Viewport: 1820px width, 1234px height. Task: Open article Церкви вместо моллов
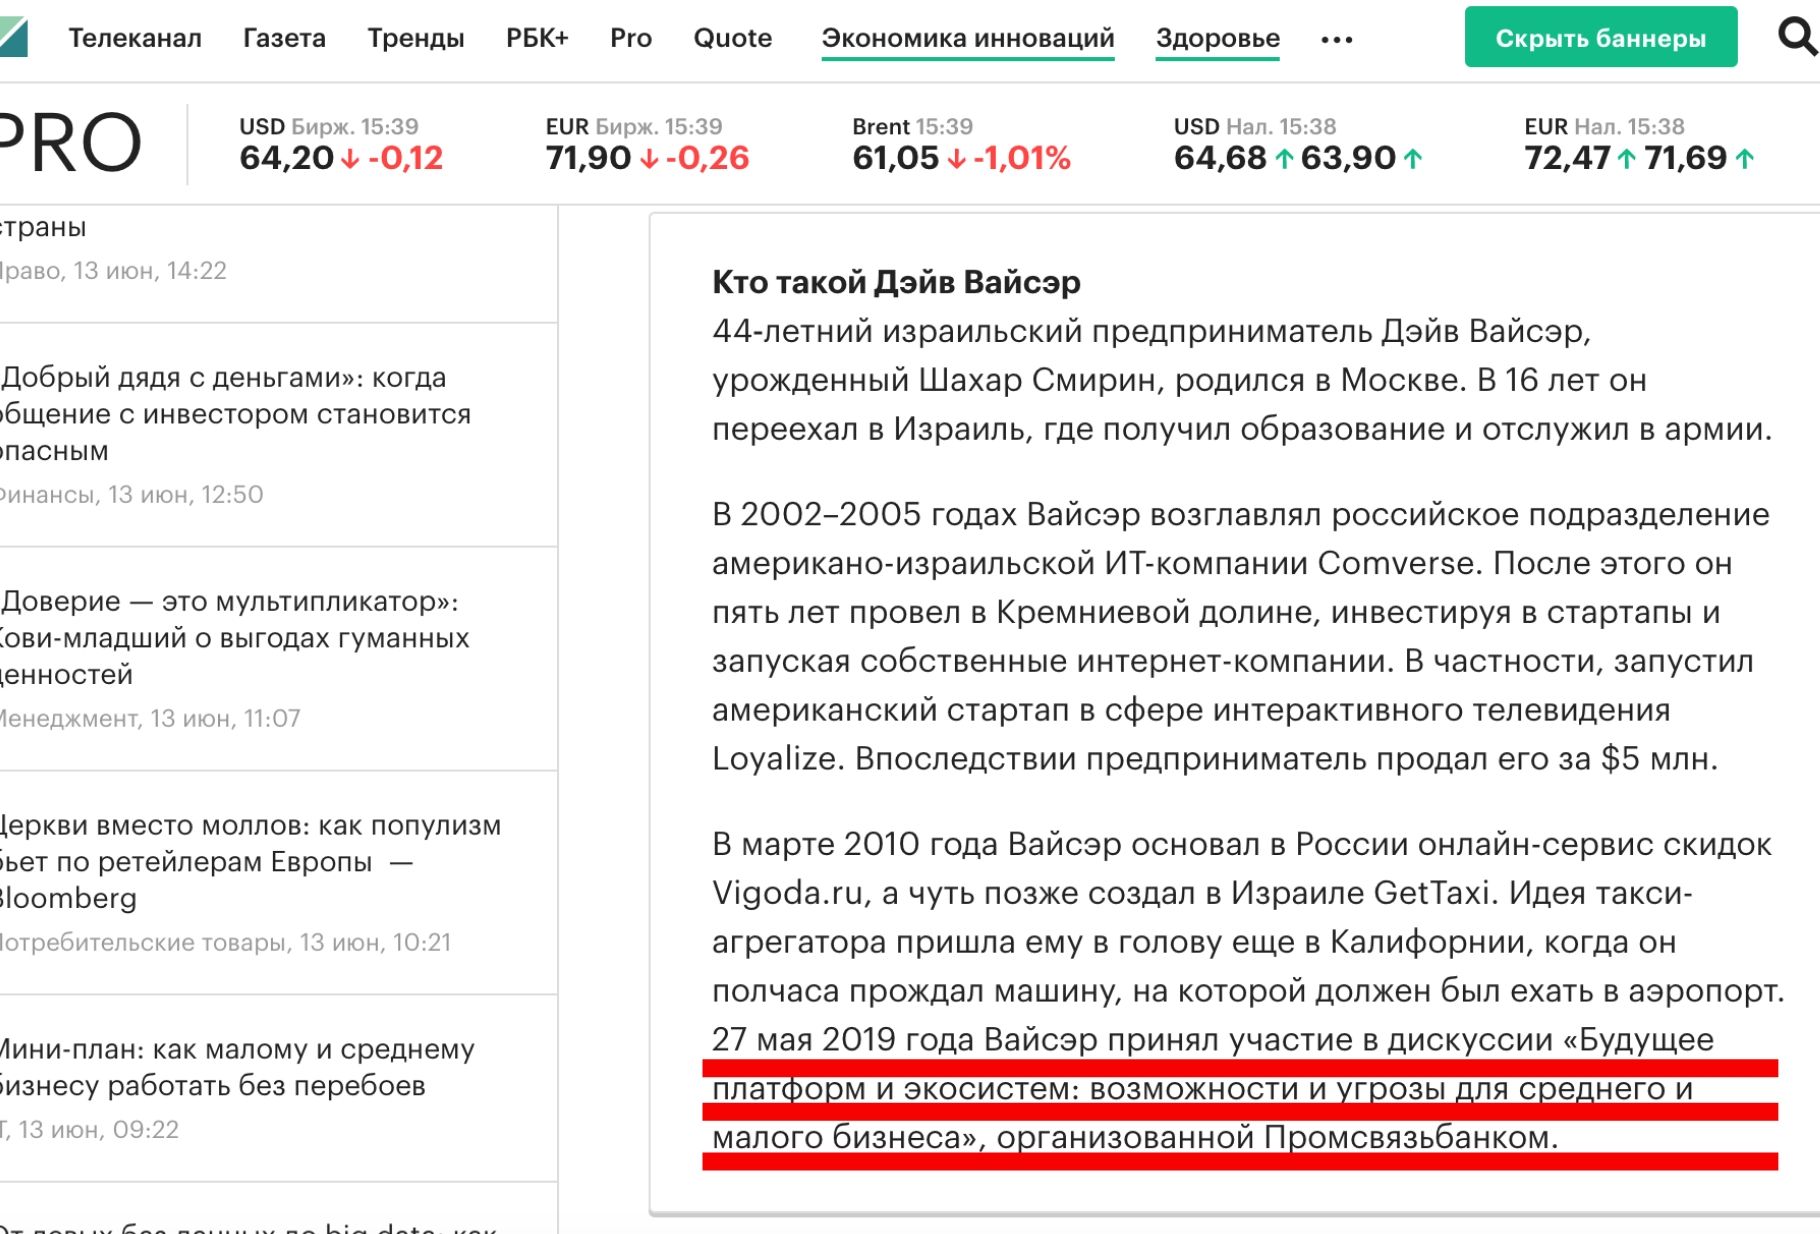click(250, 862)
